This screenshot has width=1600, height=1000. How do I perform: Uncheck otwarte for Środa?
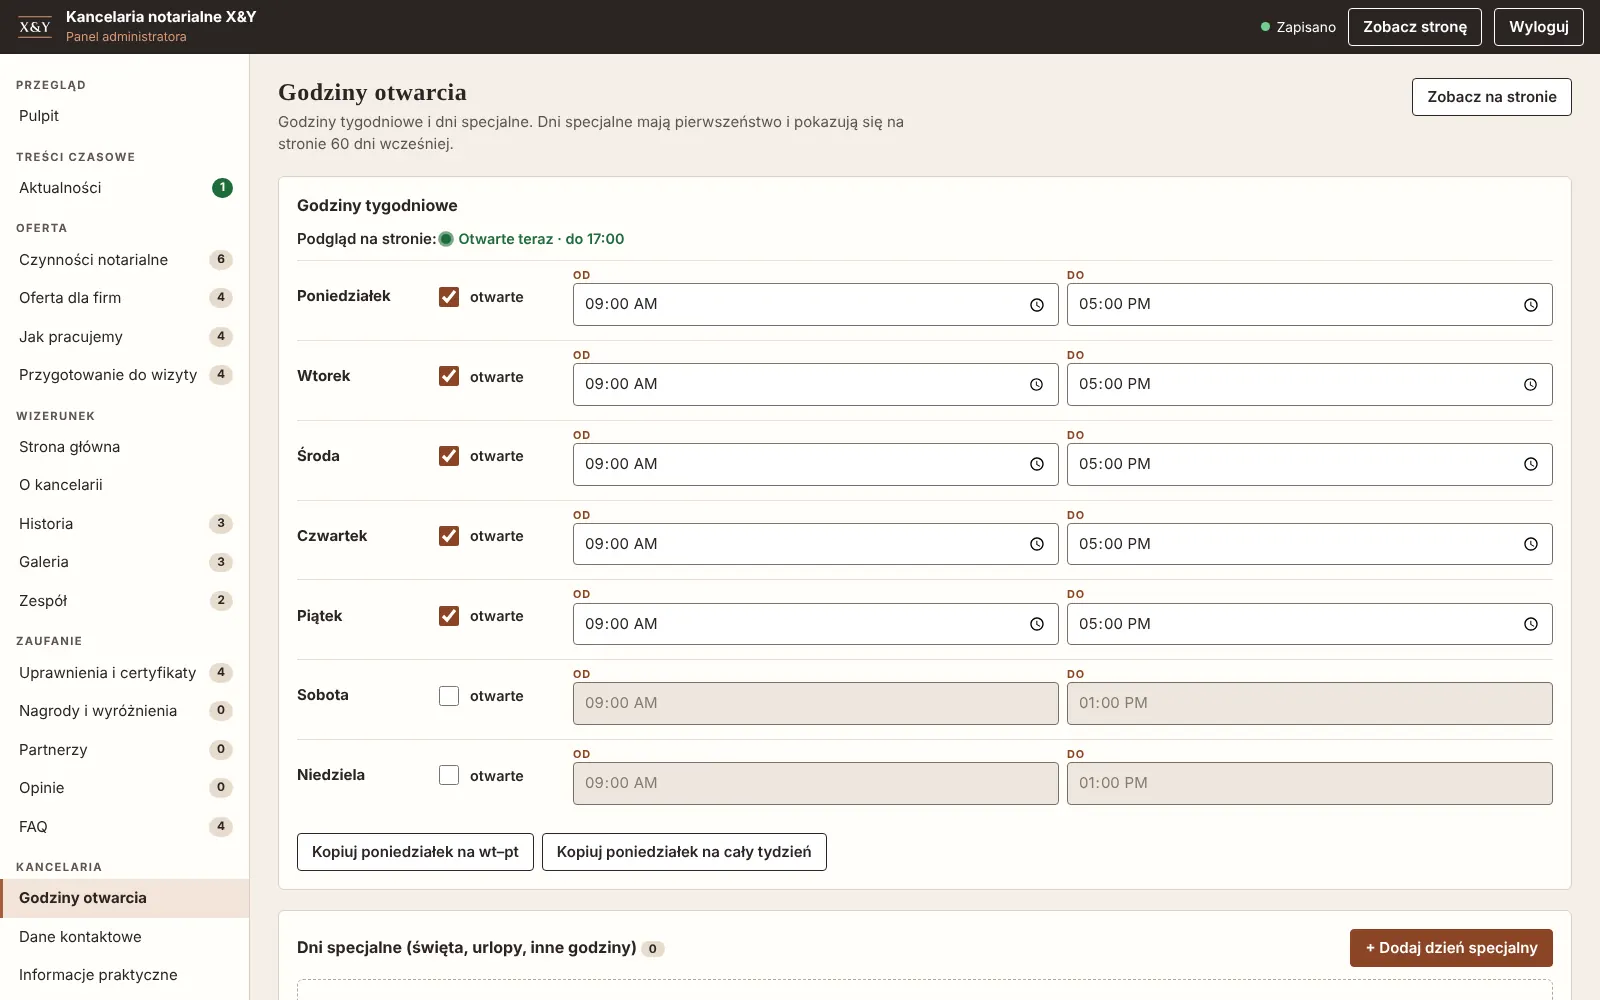coord(449,456)
